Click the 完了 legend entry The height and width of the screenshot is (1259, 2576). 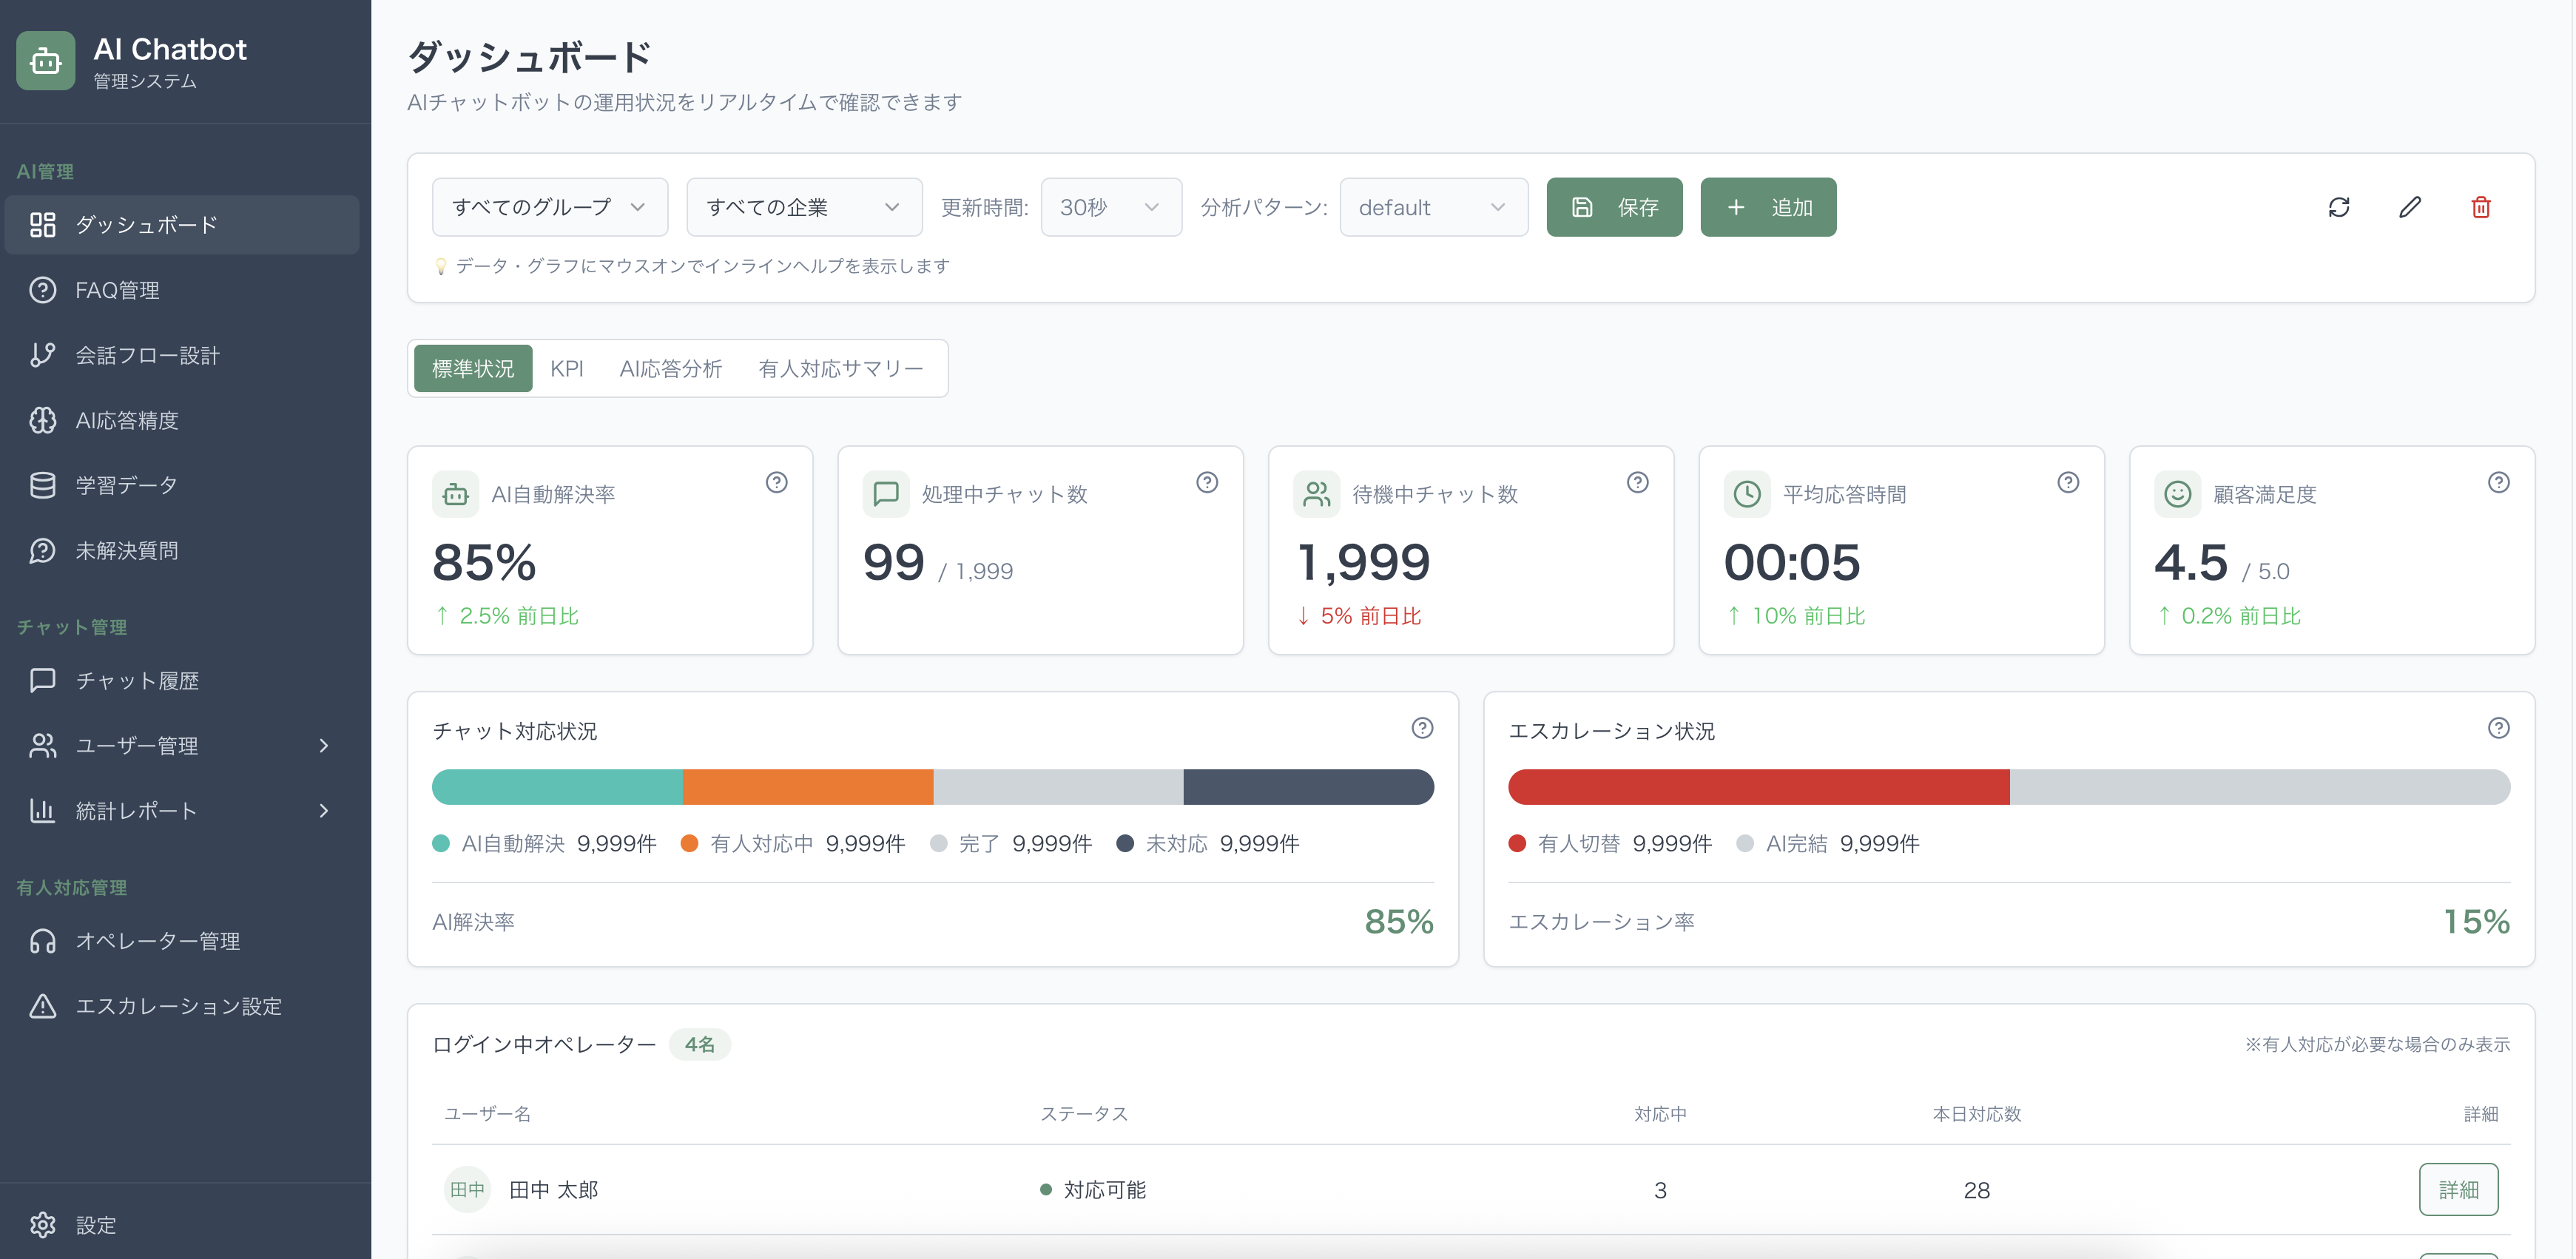click(x=1011, y=843)
